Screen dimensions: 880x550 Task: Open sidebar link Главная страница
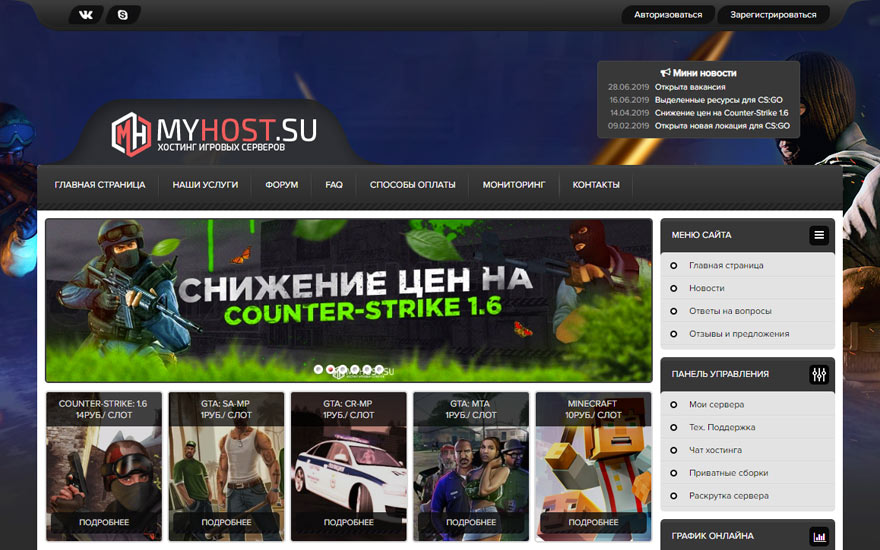tap(726, 265)
